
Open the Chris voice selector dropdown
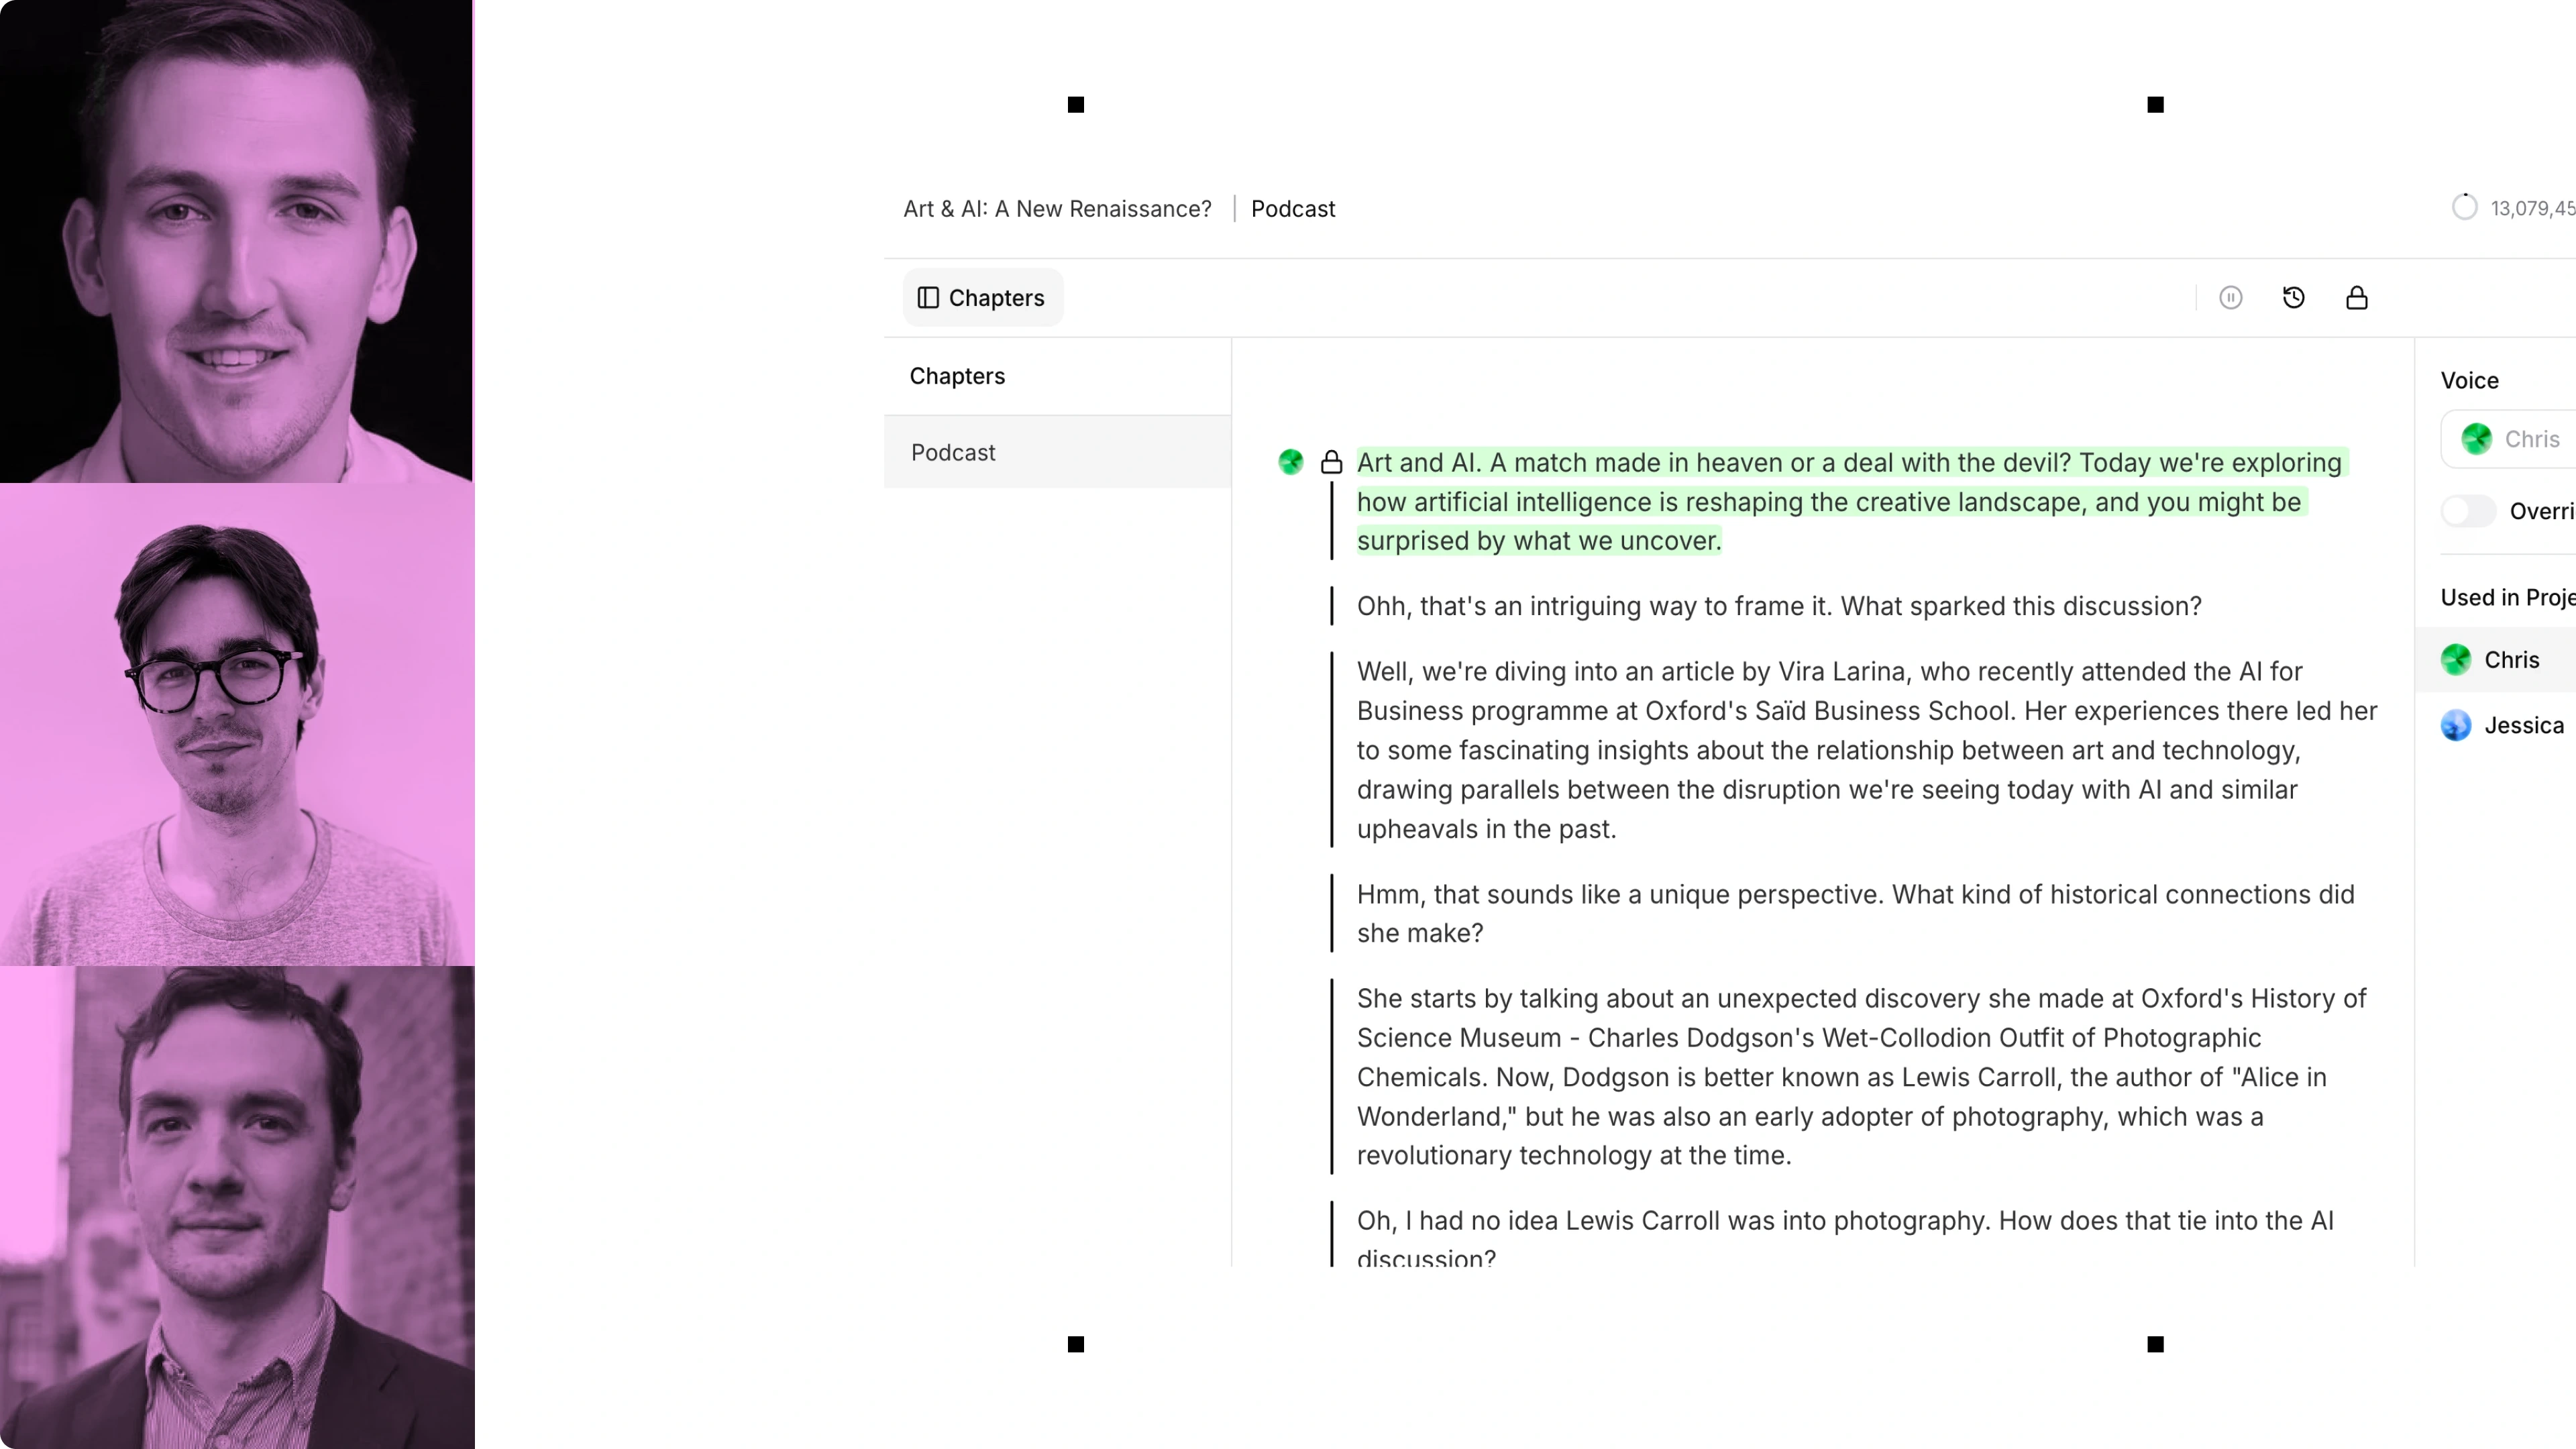point(2508,438)
